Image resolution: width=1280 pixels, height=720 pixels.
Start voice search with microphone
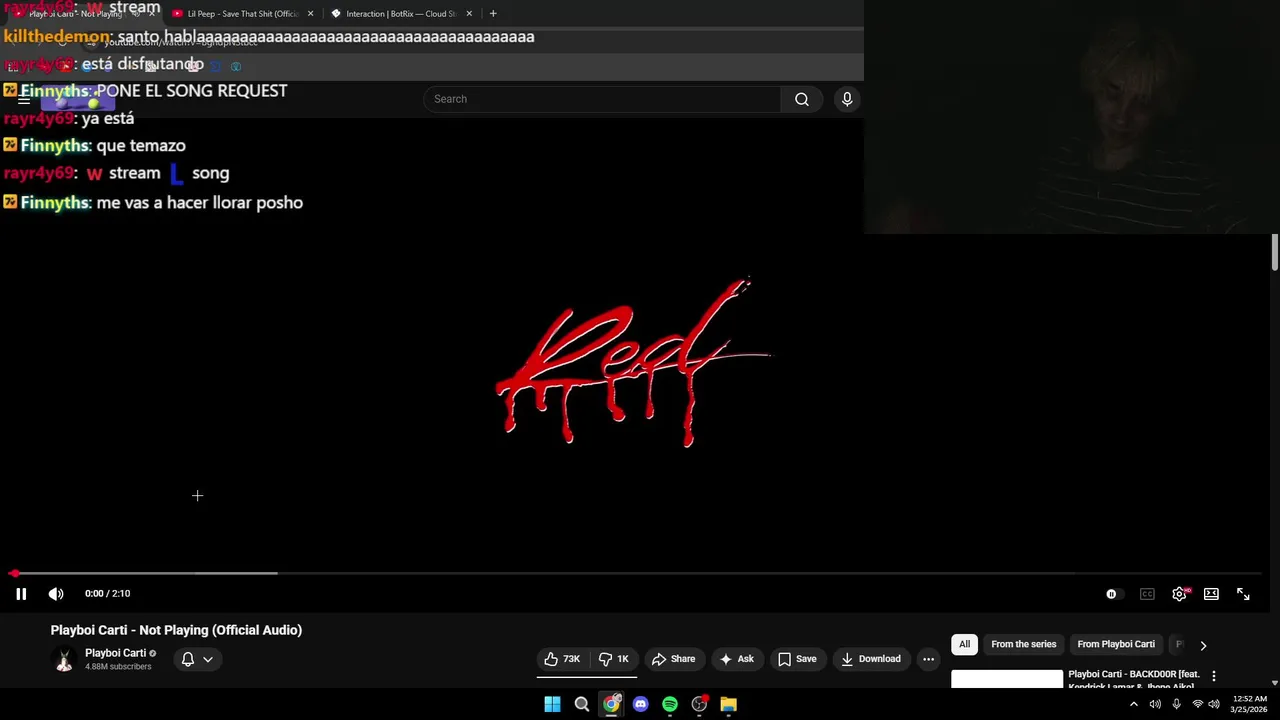pos(847,99)
